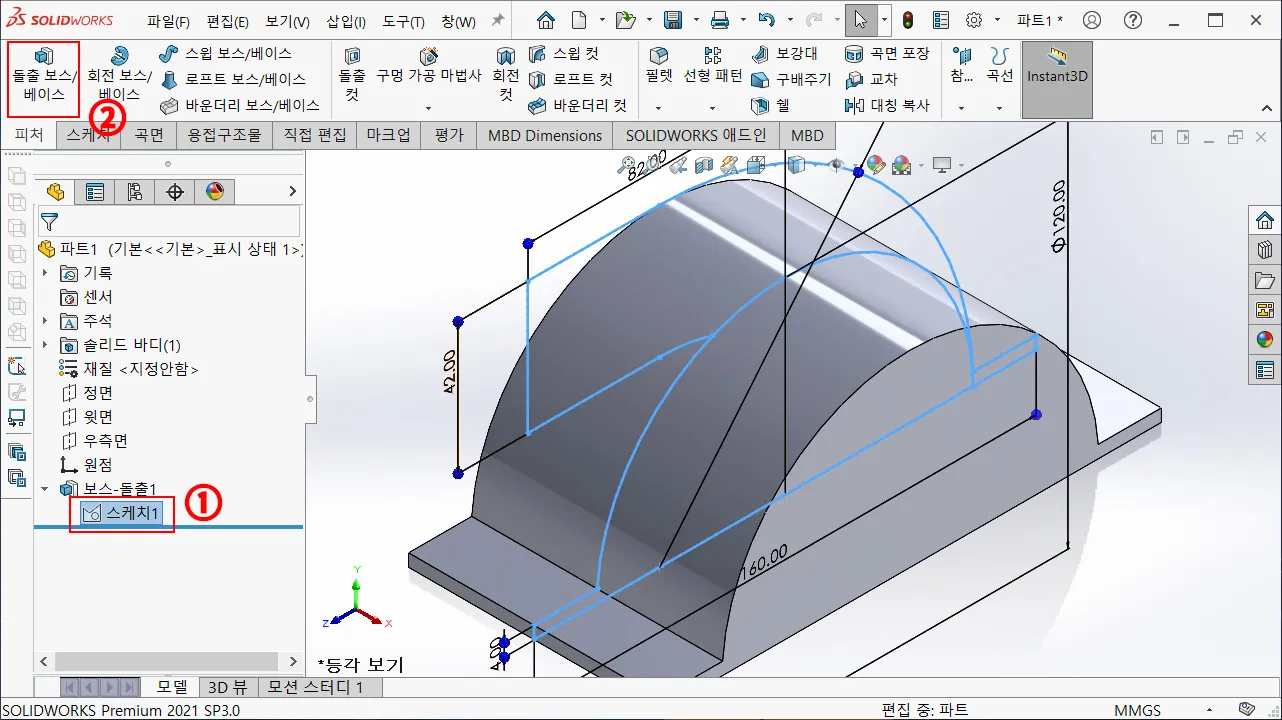Click the Home icon in title bar
This screenshot has height=720, width=1282.
click(545, 20)
